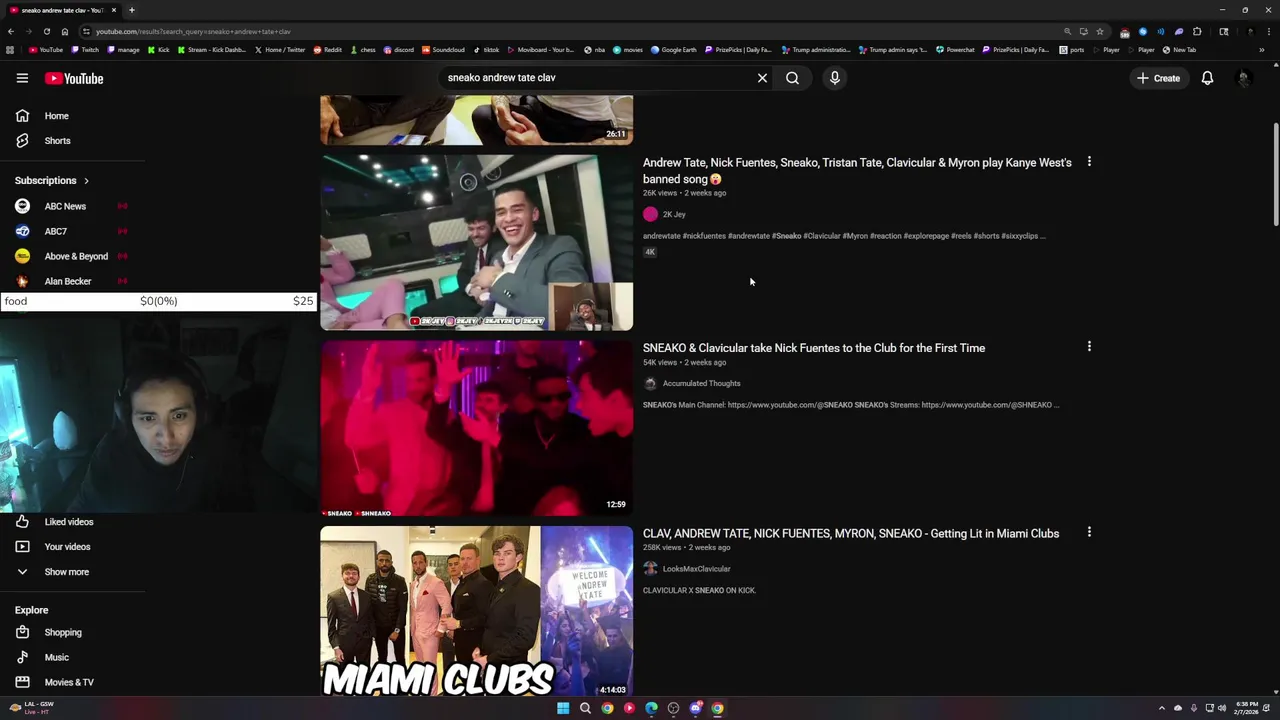
Task: Open the discord bookmark
Action: [398, 50]
